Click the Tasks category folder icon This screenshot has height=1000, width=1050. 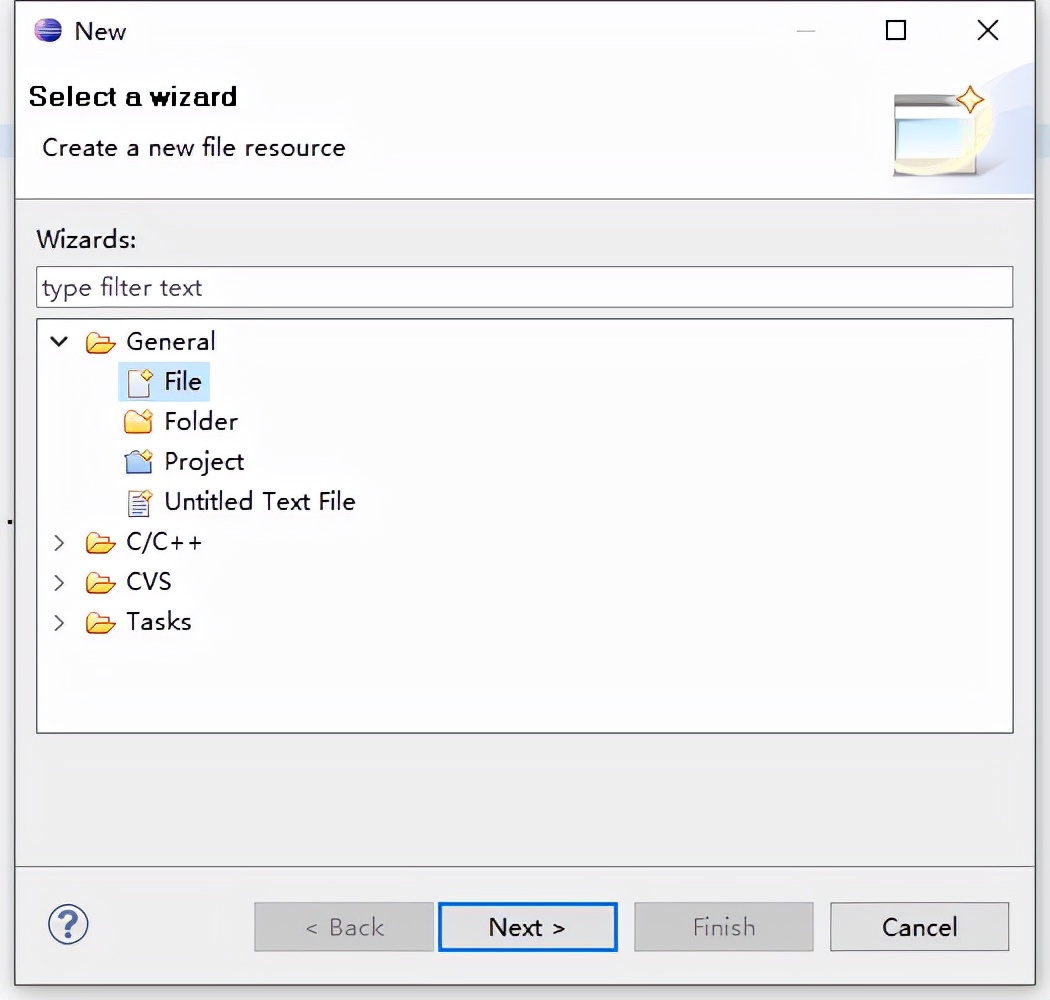tap(100, 623)
